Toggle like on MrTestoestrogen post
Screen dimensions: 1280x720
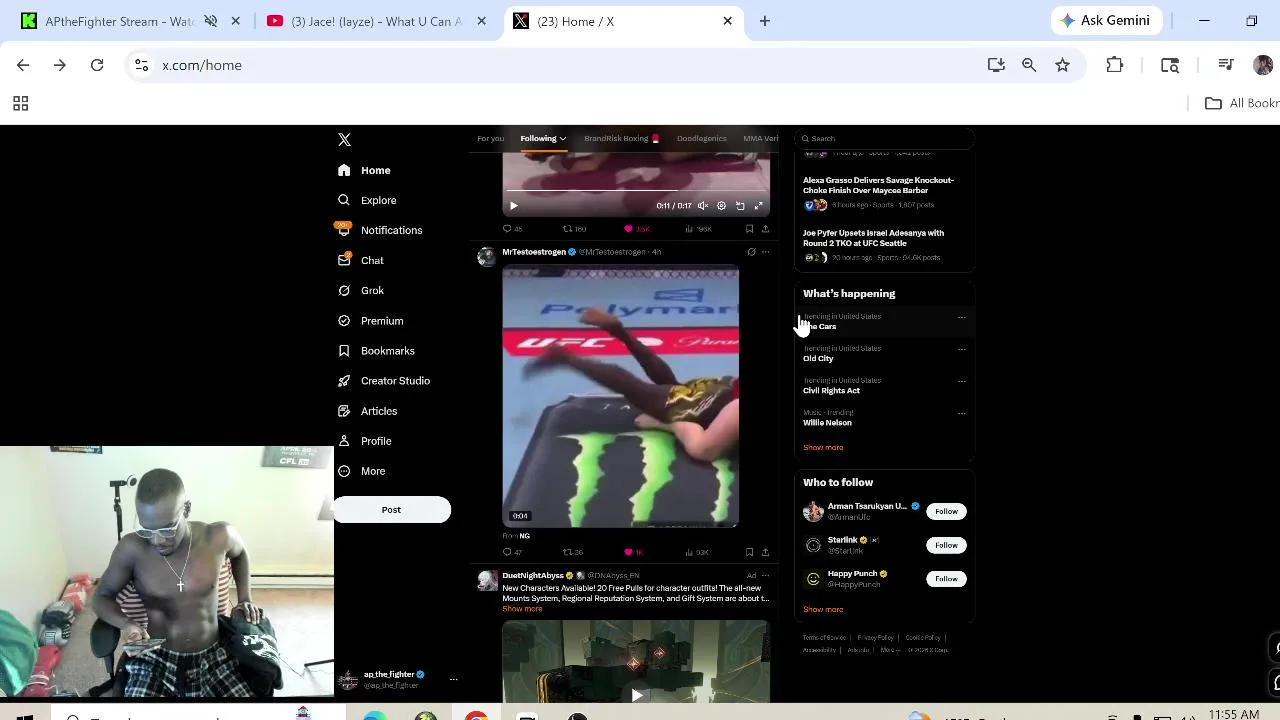point(633,552)
